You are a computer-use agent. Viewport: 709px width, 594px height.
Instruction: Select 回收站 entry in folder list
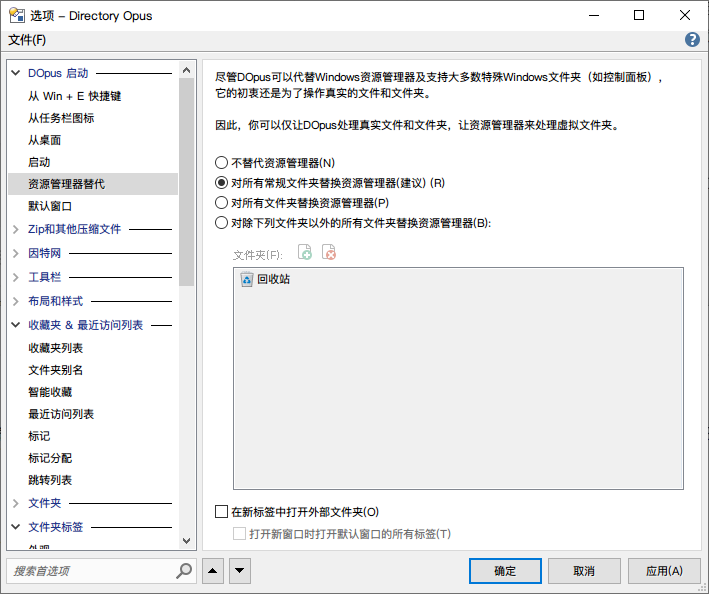(274, 279)
